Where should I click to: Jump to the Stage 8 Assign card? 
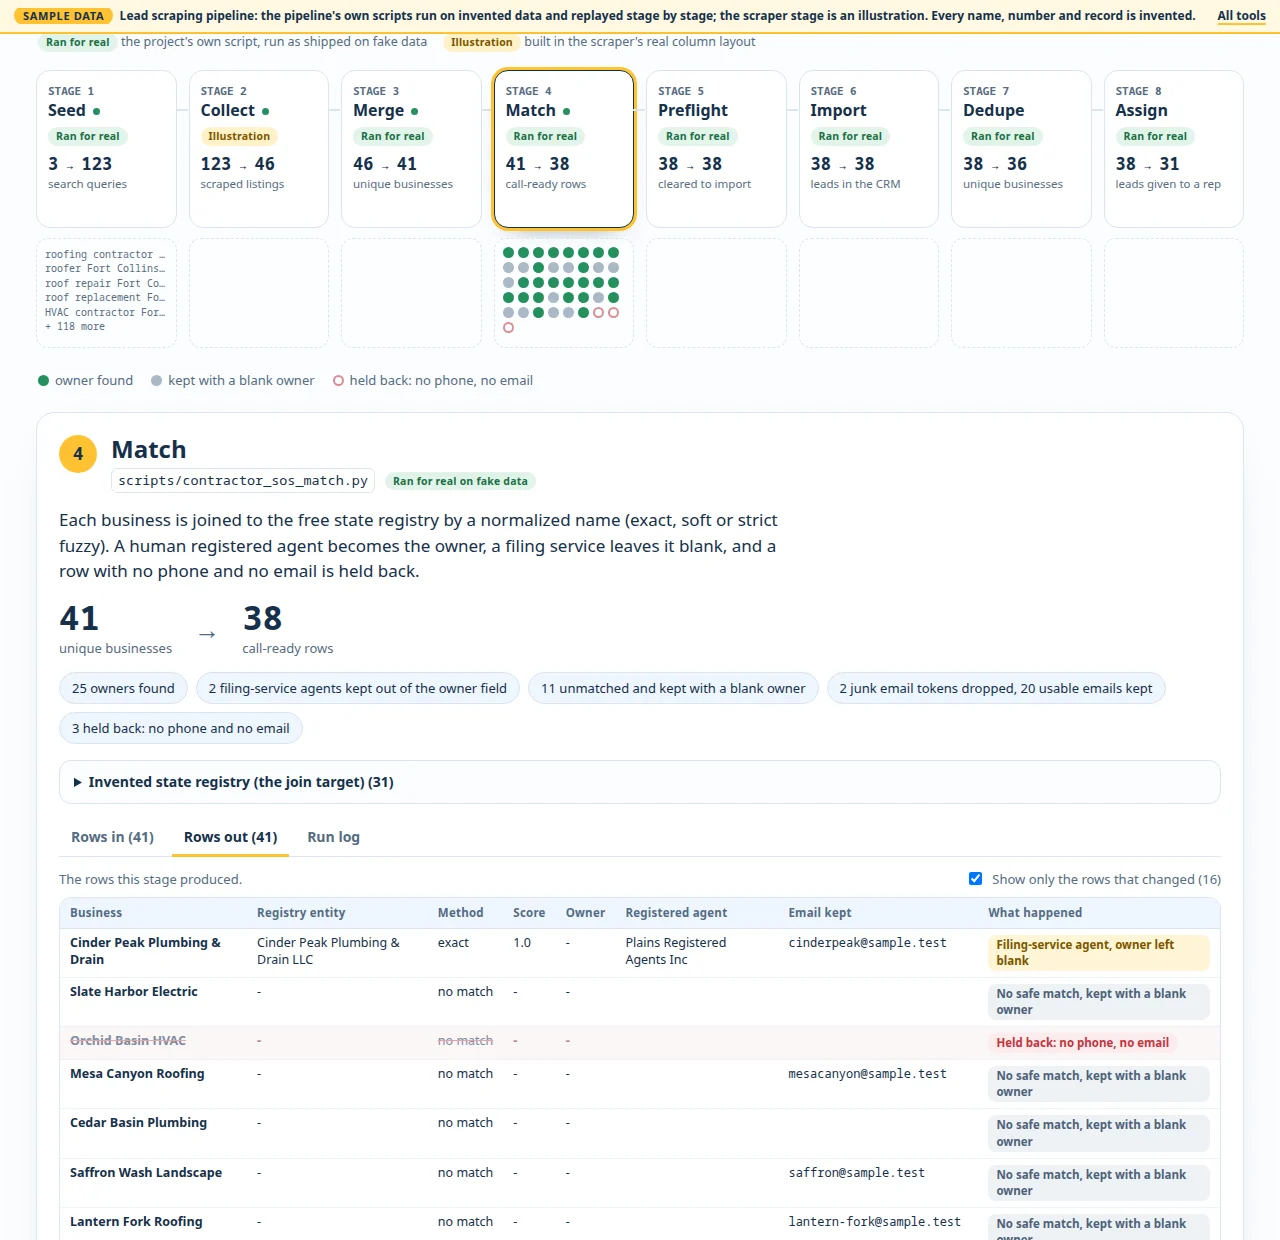[x=1174, y=149]
